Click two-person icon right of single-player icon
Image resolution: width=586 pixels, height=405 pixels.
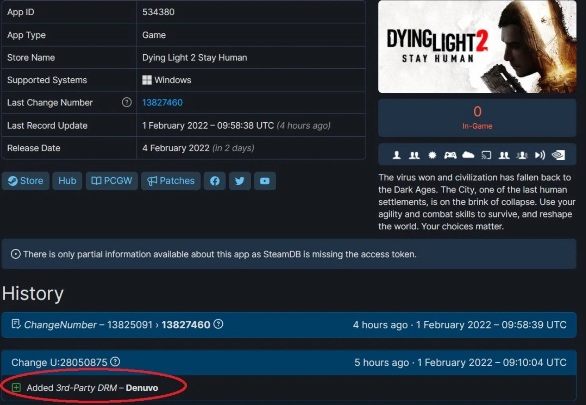pos(414,155)
